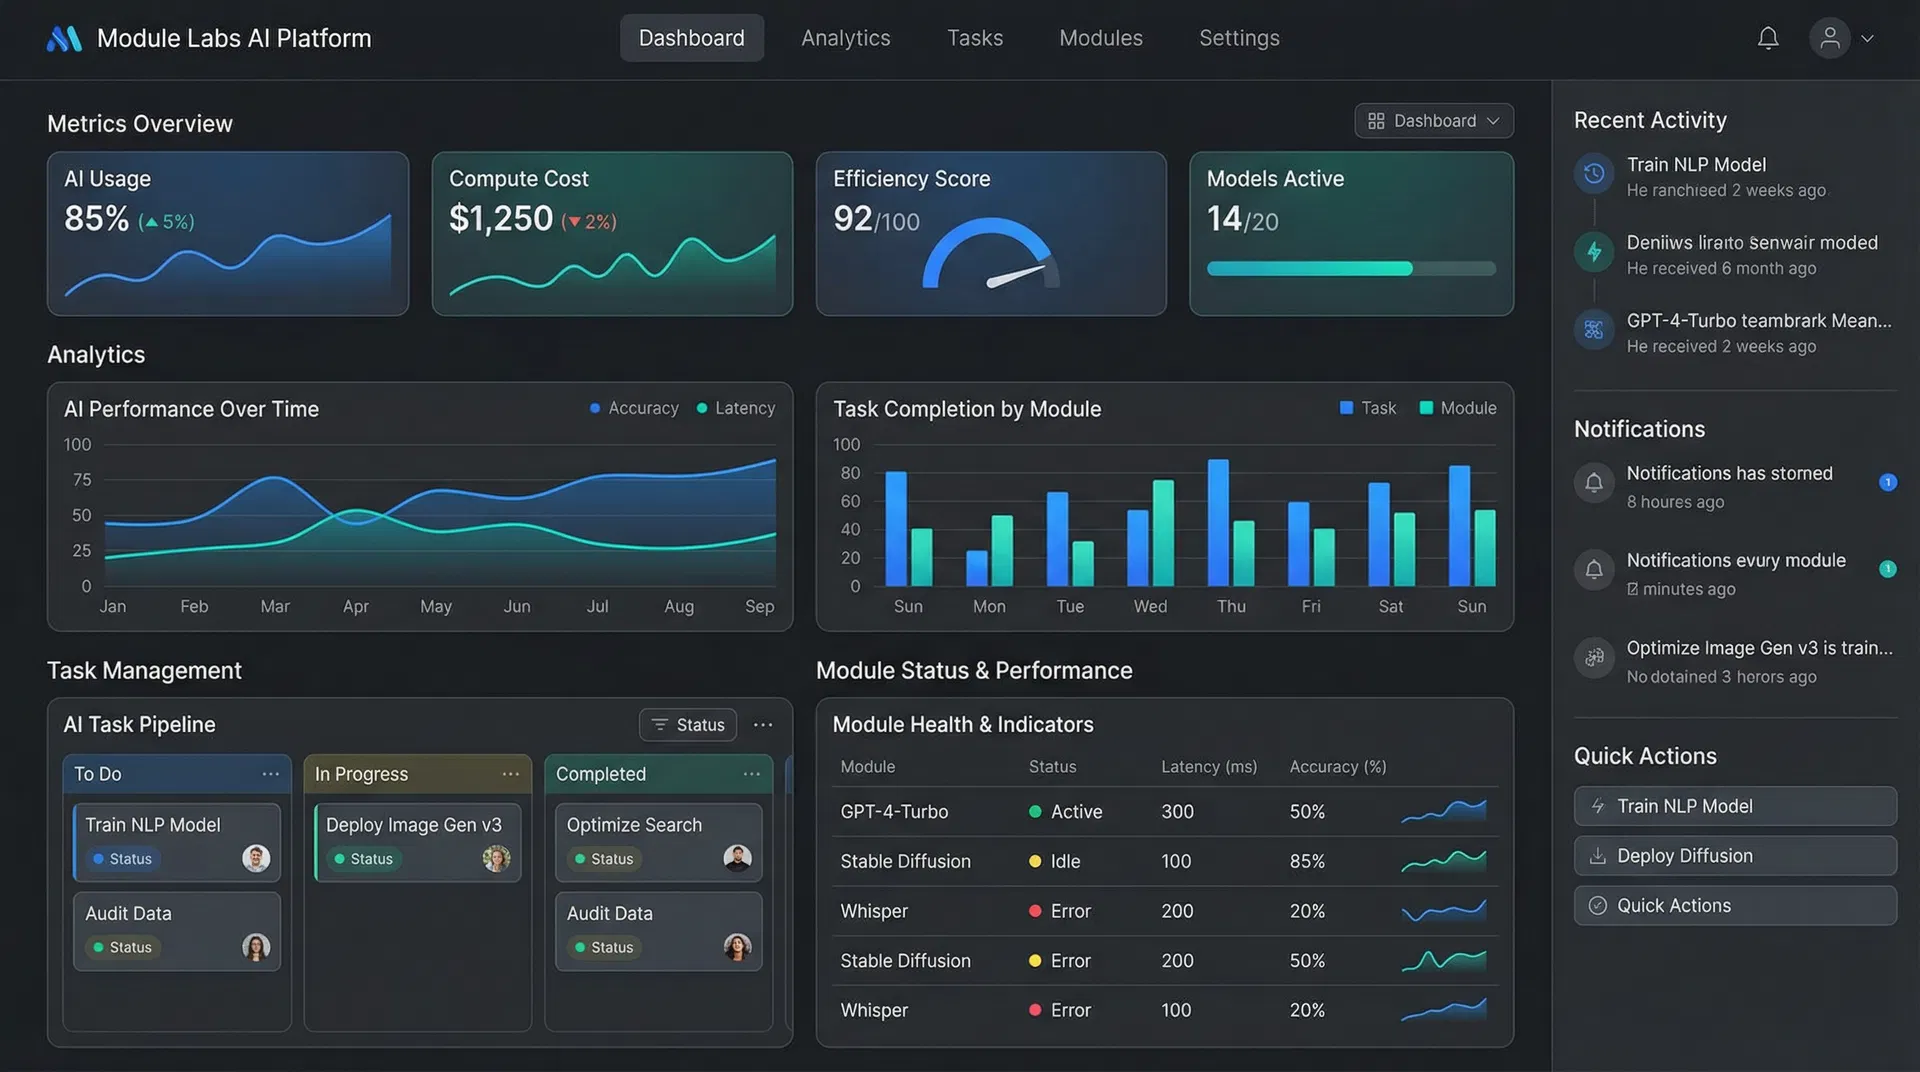
Task: Toggle the Task legend on Task Completion chart
Action: 1367,408
